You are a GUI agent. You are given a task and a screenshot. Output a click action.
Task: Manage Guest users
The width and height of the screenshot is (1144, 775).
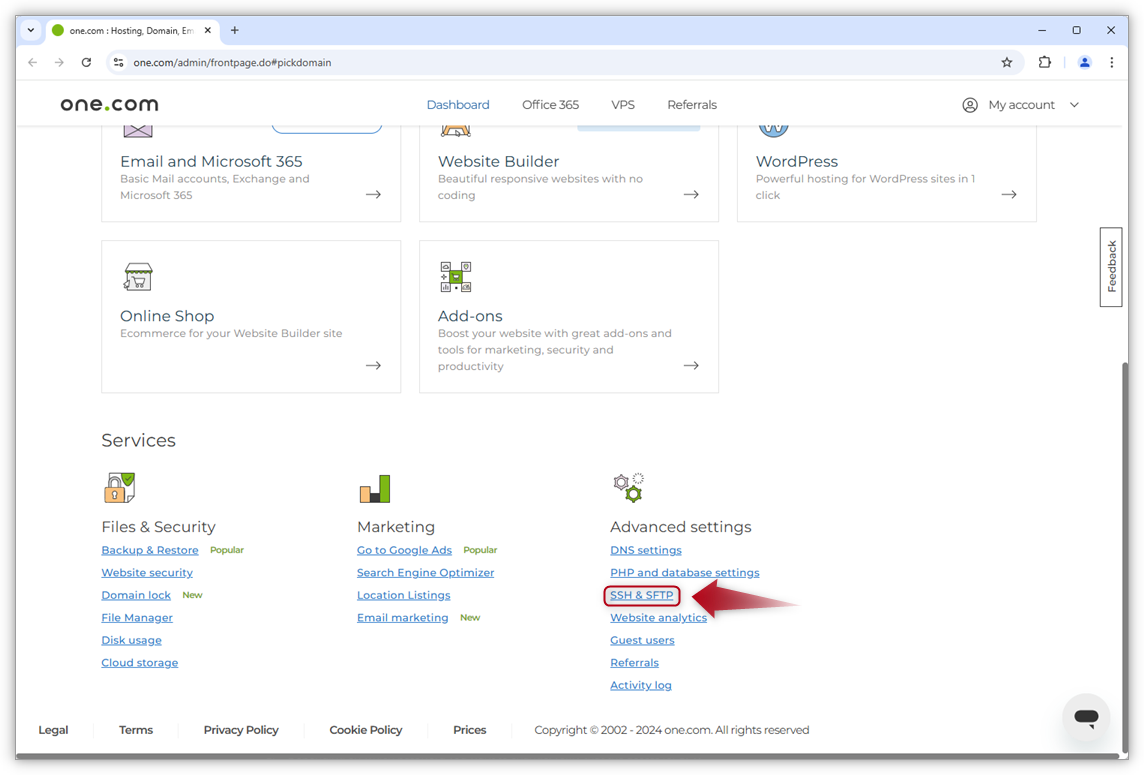point(642,640)
